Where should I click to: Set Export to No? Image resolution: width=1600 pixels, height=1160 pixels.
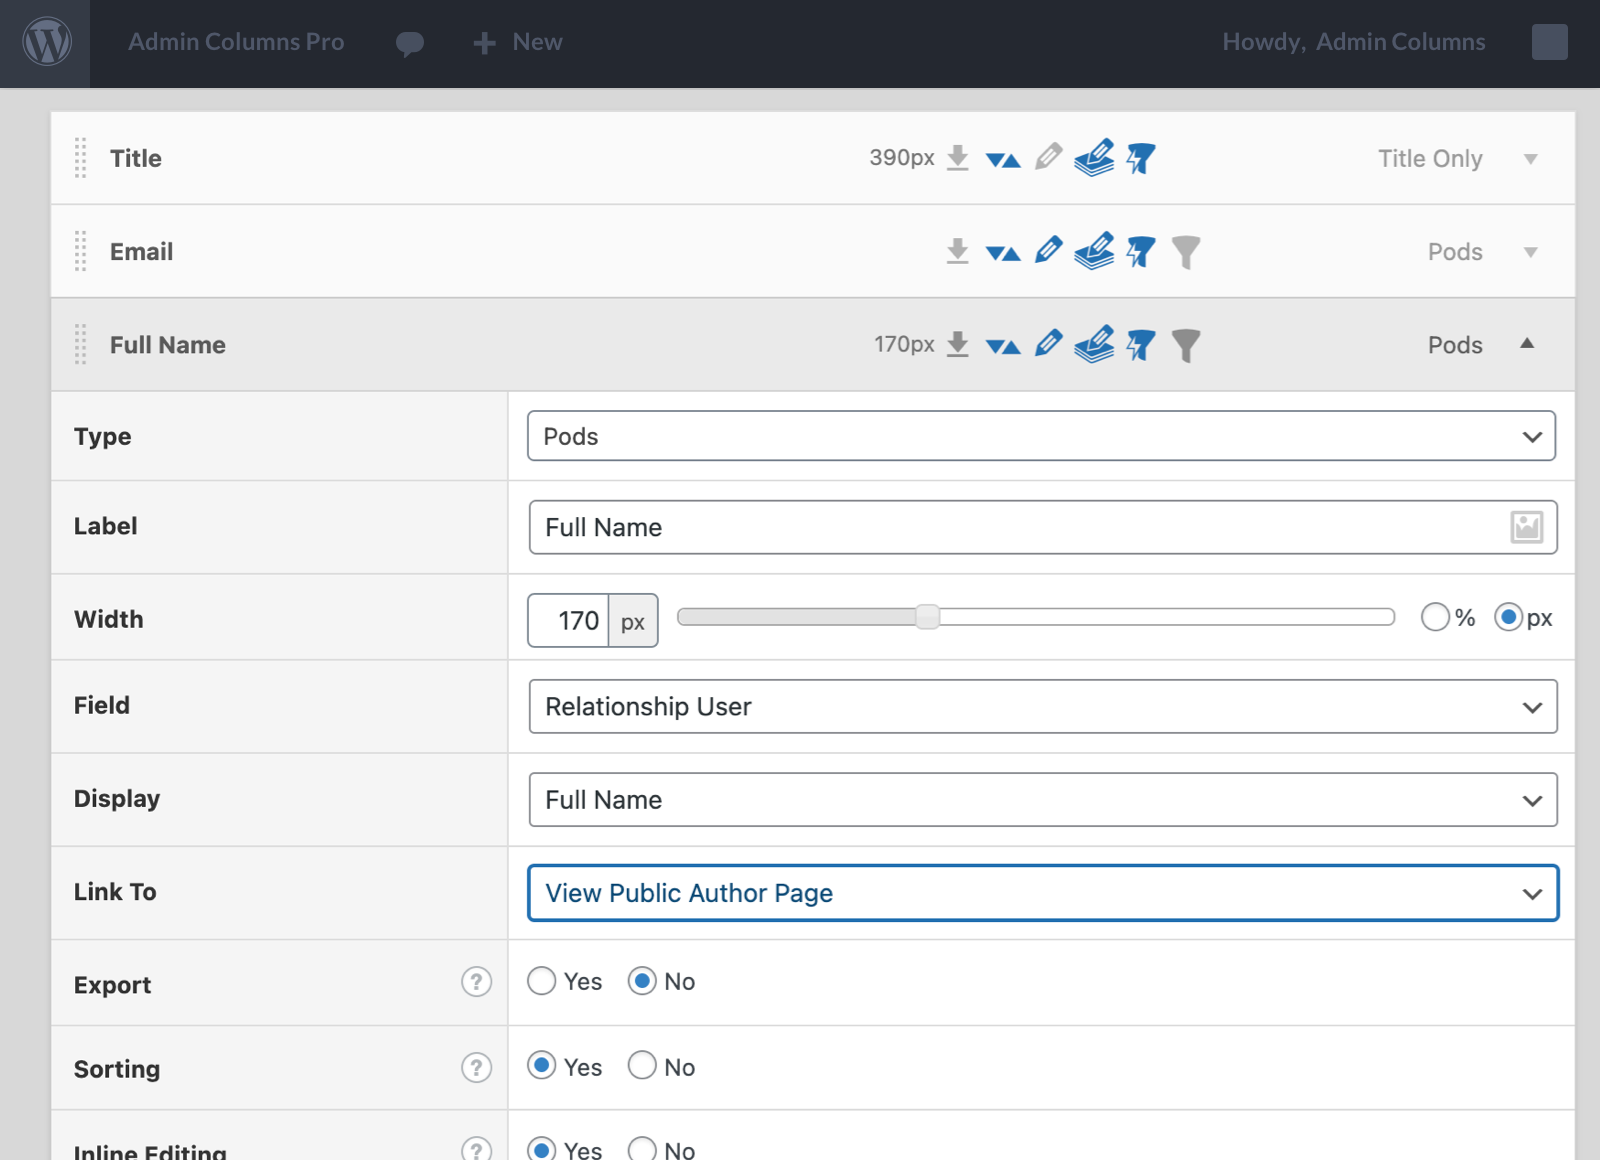(x=642, y=981)
